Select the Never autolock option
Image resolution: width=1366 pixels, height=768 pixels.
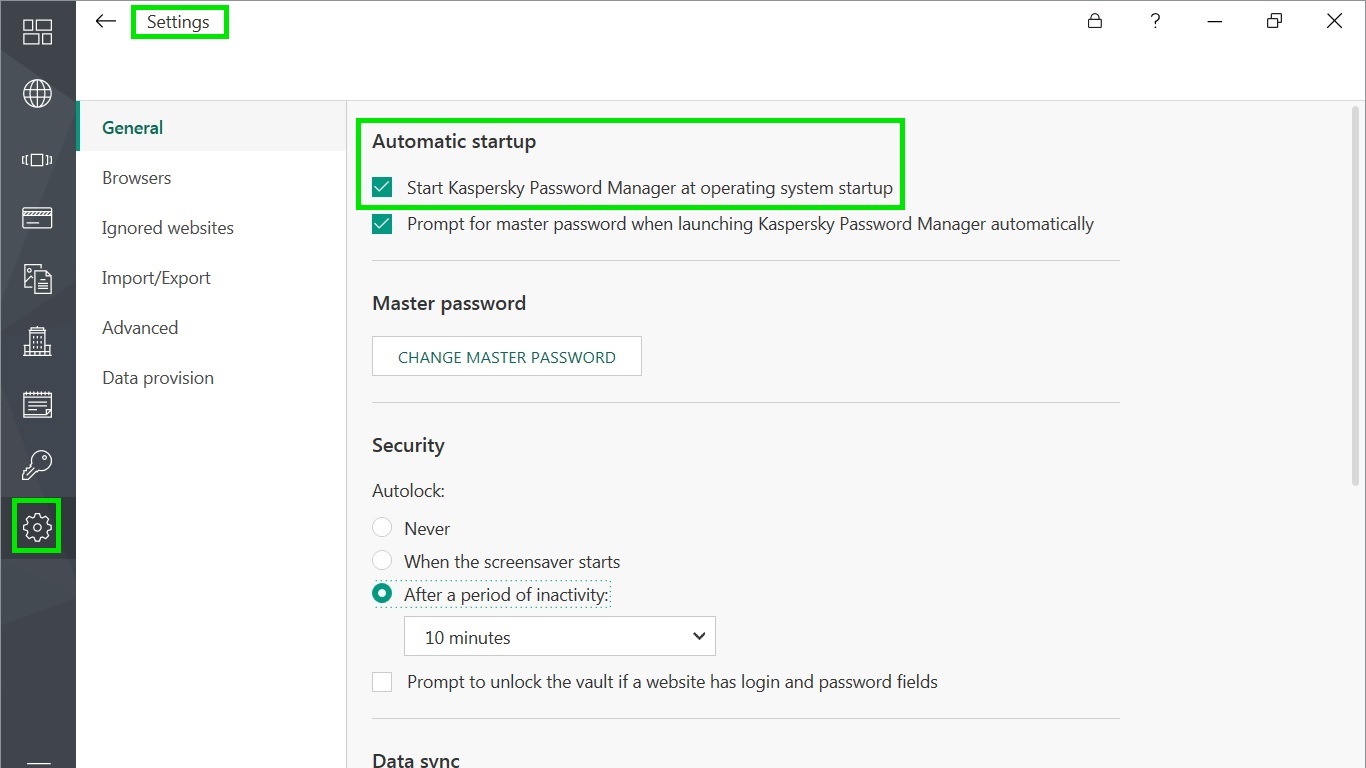point(382,528)
